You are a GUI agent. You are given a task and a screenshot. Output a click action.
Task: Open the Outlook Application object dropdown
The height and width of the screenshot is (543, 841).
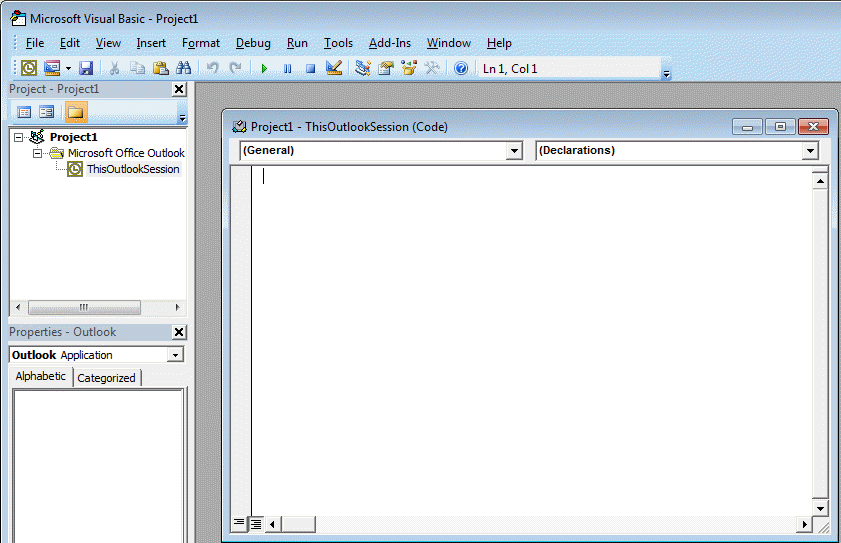click(x=175, y=355)
